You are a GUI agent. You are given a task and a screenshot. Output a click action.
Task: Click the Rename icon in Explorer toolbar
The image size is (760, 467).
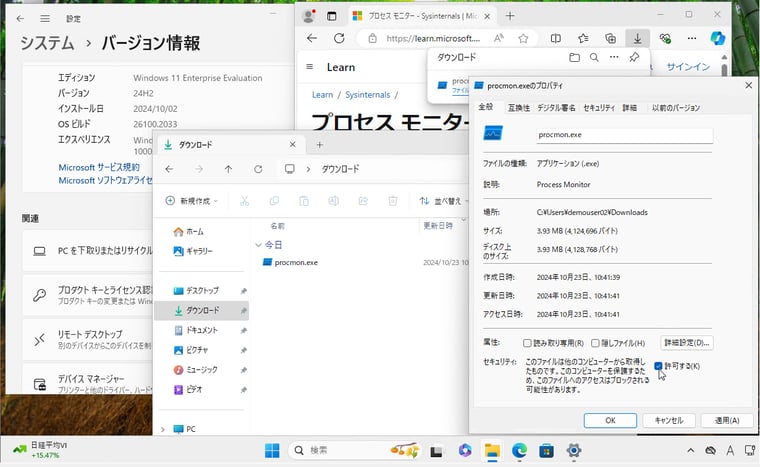[x=333, y=201]
